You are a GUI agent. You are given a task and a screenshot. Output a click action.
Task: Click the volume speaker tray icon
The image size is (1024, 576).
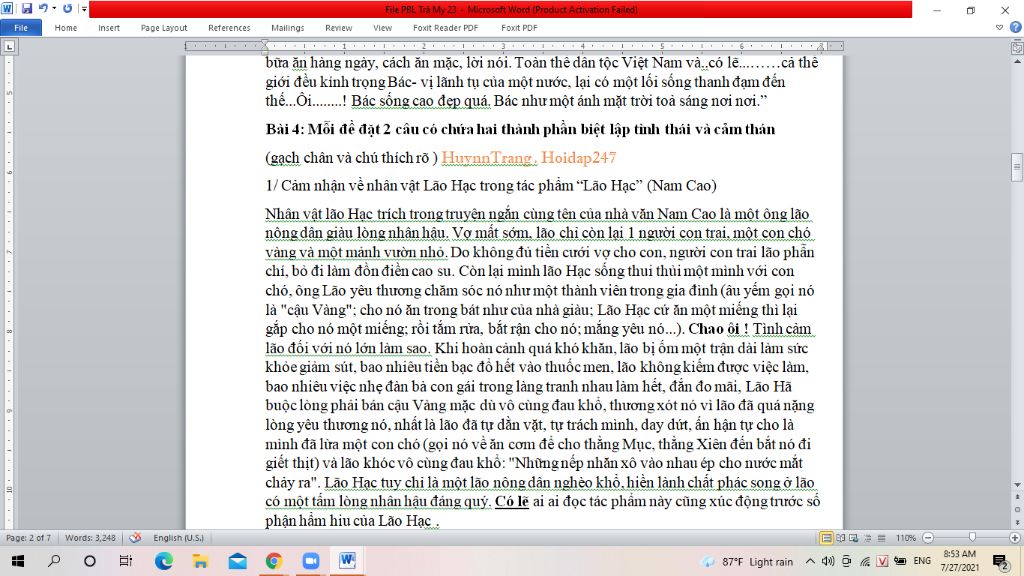point(828,561)
